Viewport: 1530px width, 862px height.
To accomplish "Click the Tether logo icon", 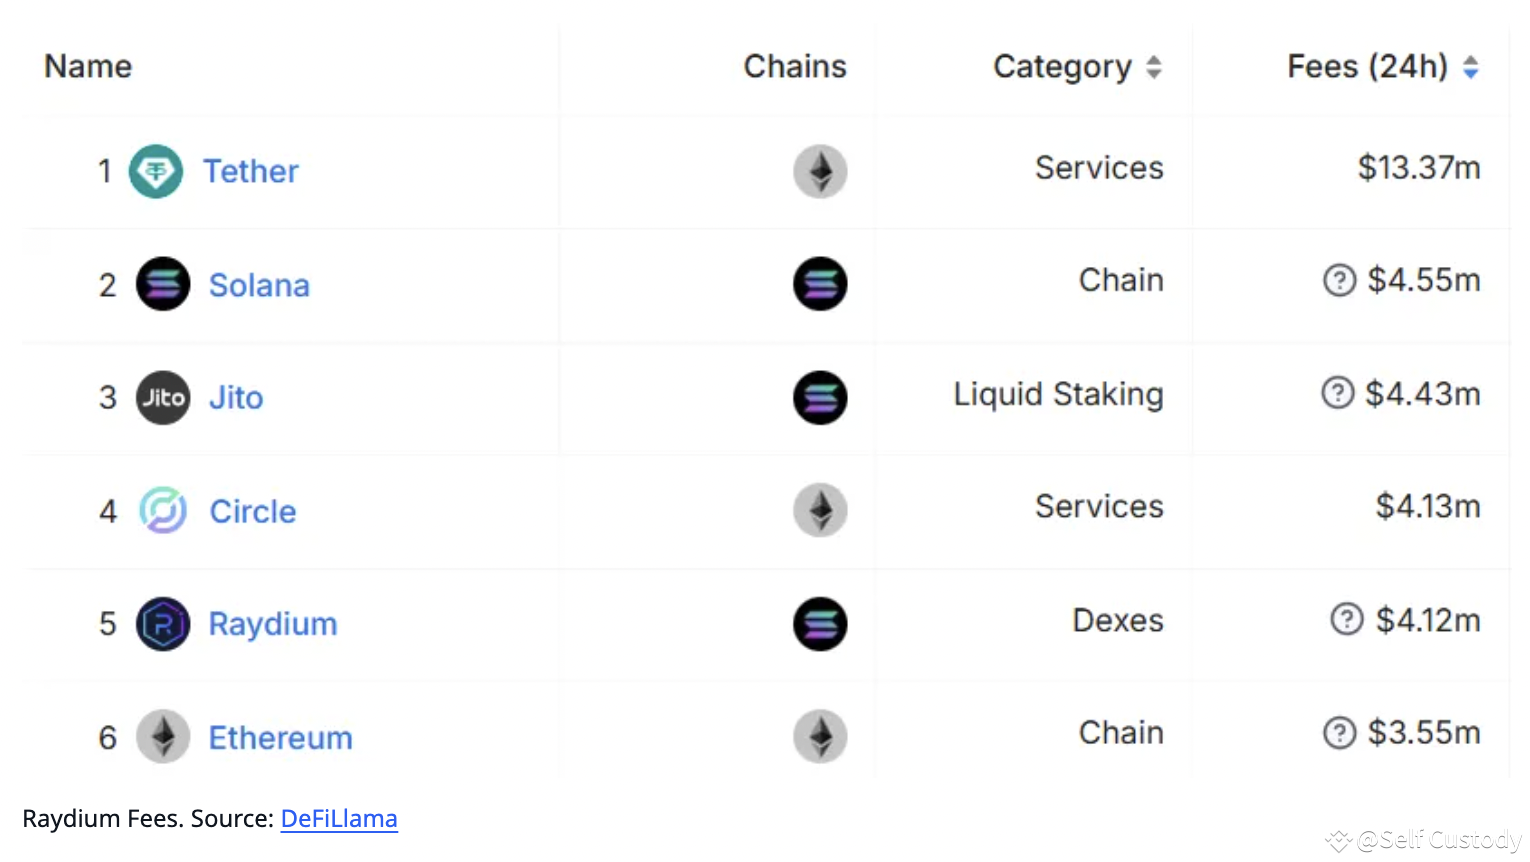I will 157,171.
